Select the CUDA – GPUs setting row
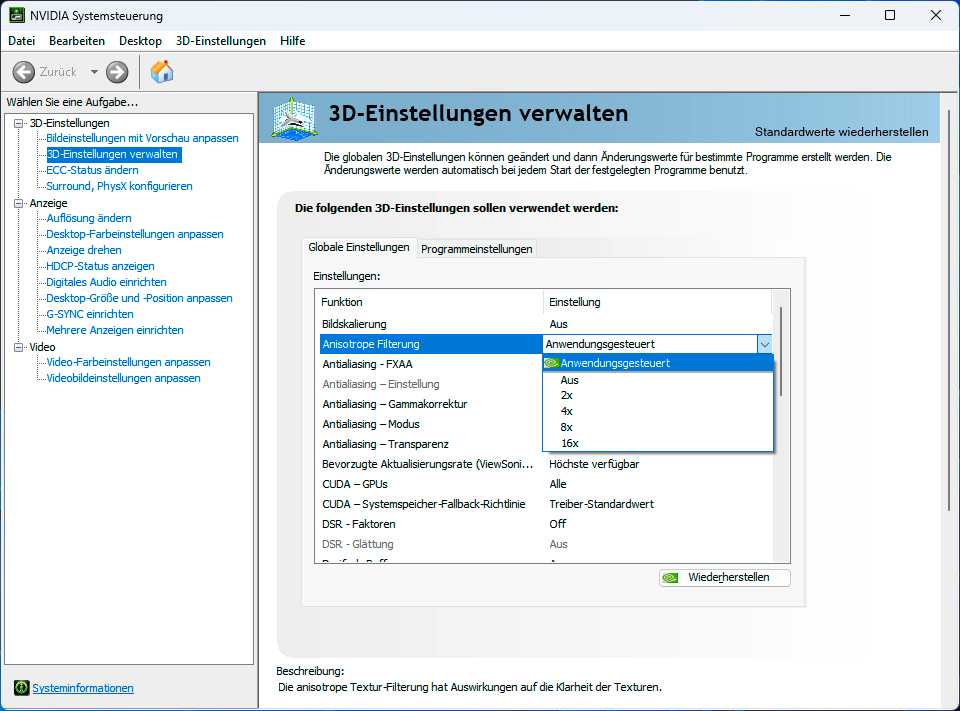This screenshot has width=960, height=711. 545,484
